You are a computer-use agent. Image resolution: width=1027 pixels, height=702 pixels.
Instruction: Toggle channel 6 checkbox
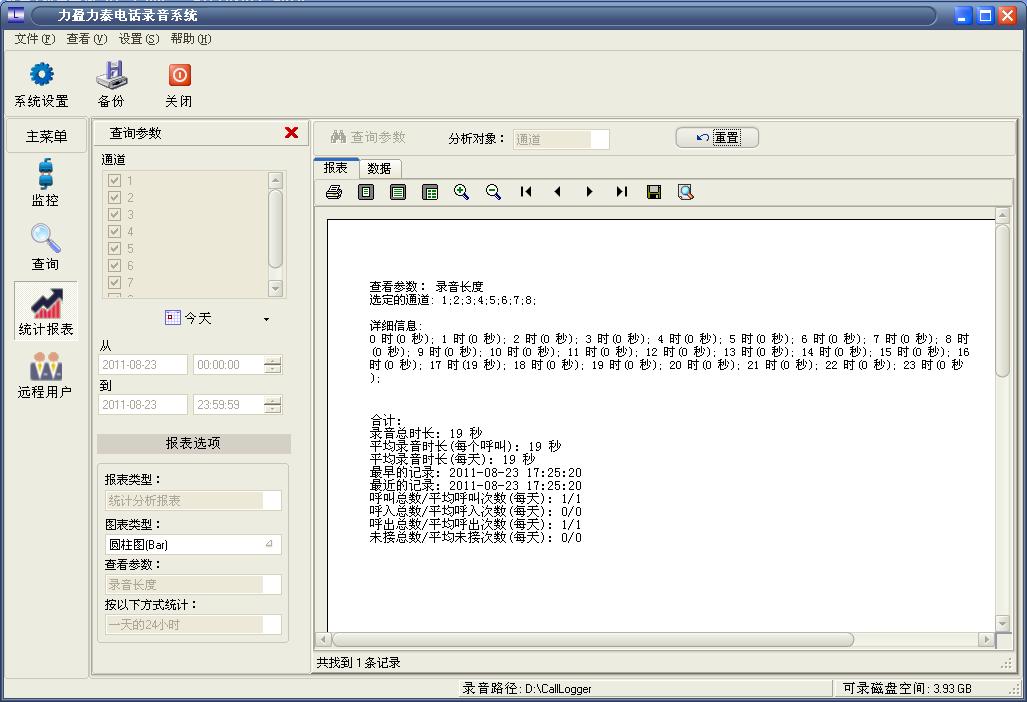point(114,266)
